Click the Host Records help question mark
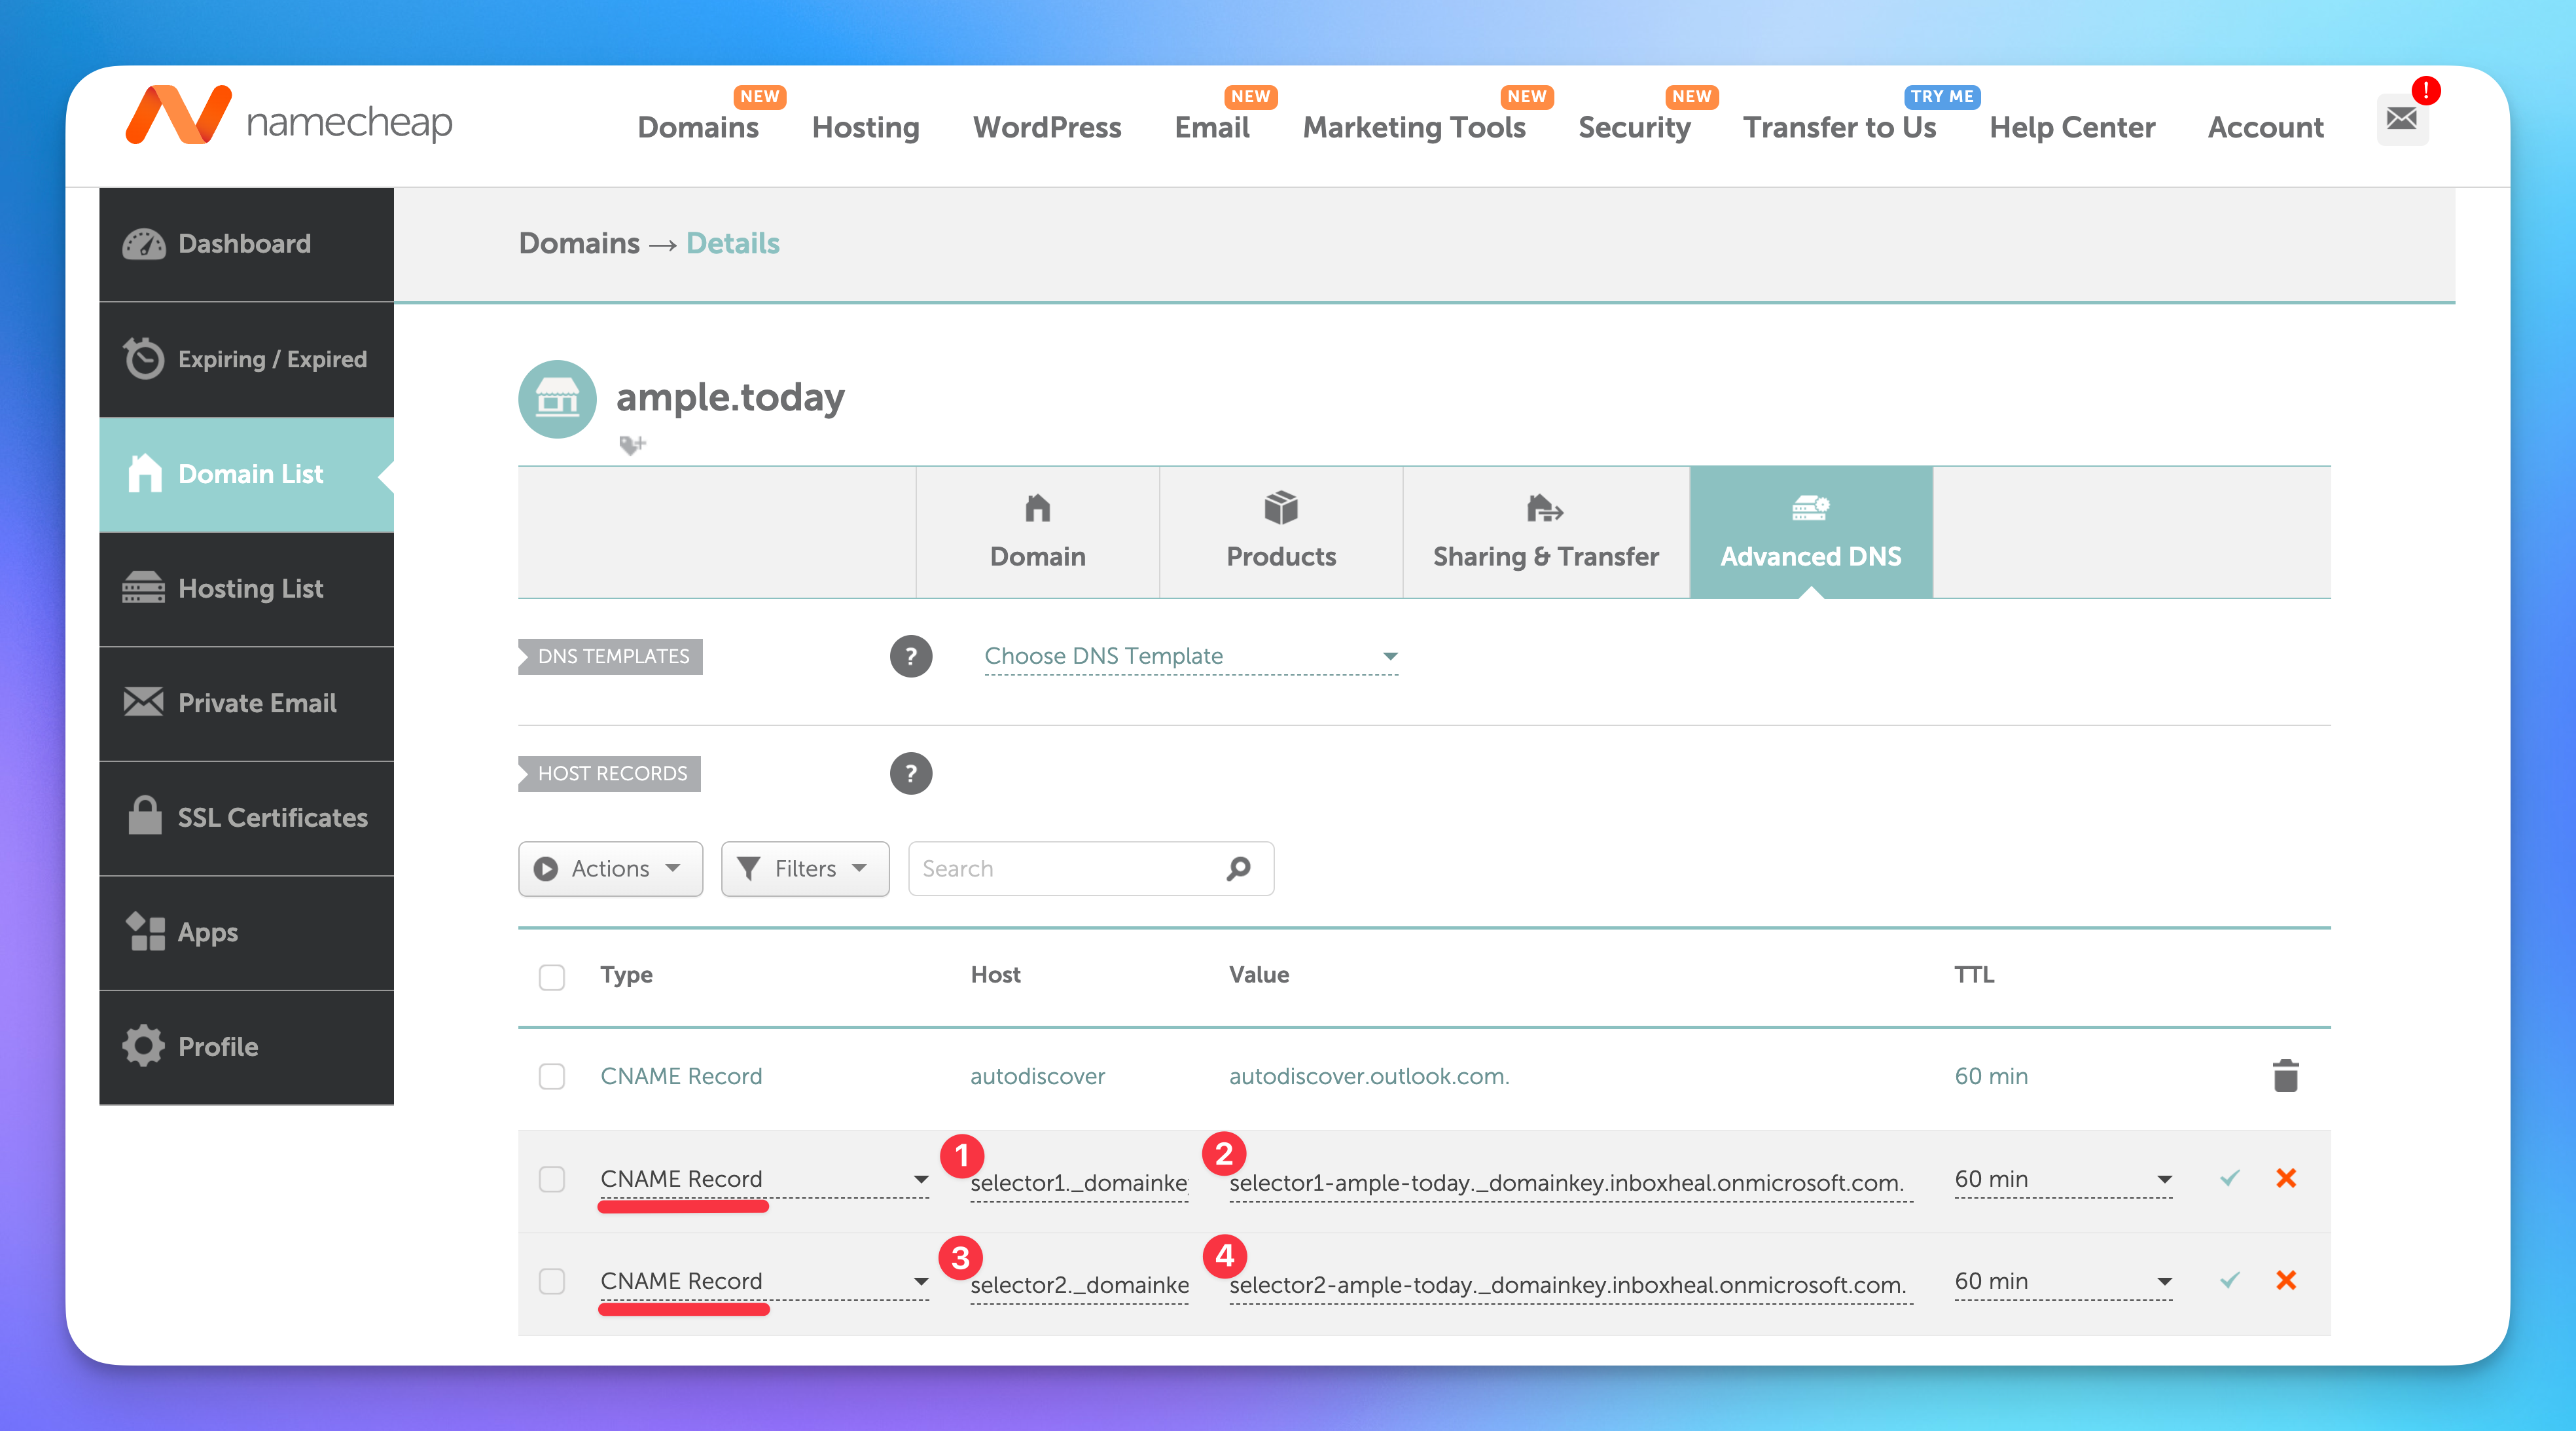The height and width of the screenshot is (1431, 2576). coord(910,773)
